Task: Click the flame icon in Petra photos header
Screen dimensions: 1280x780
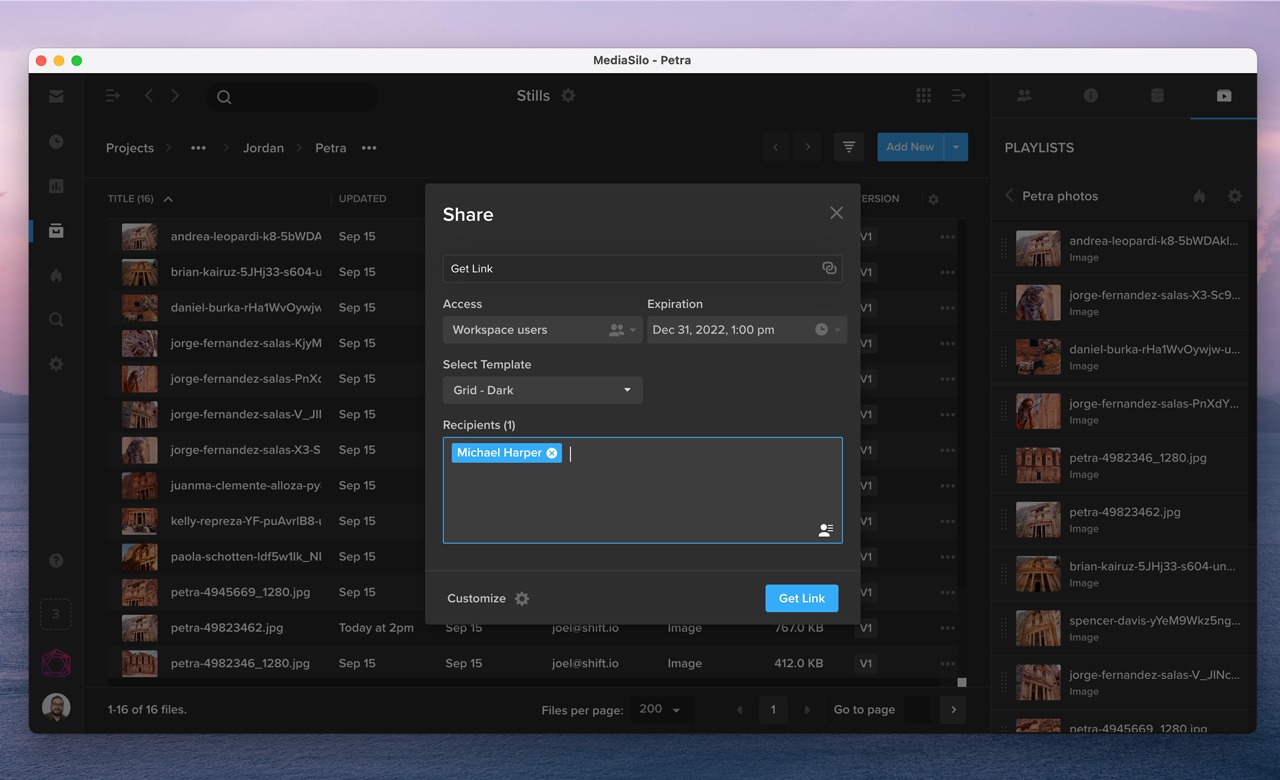Action: point(1199,196)
